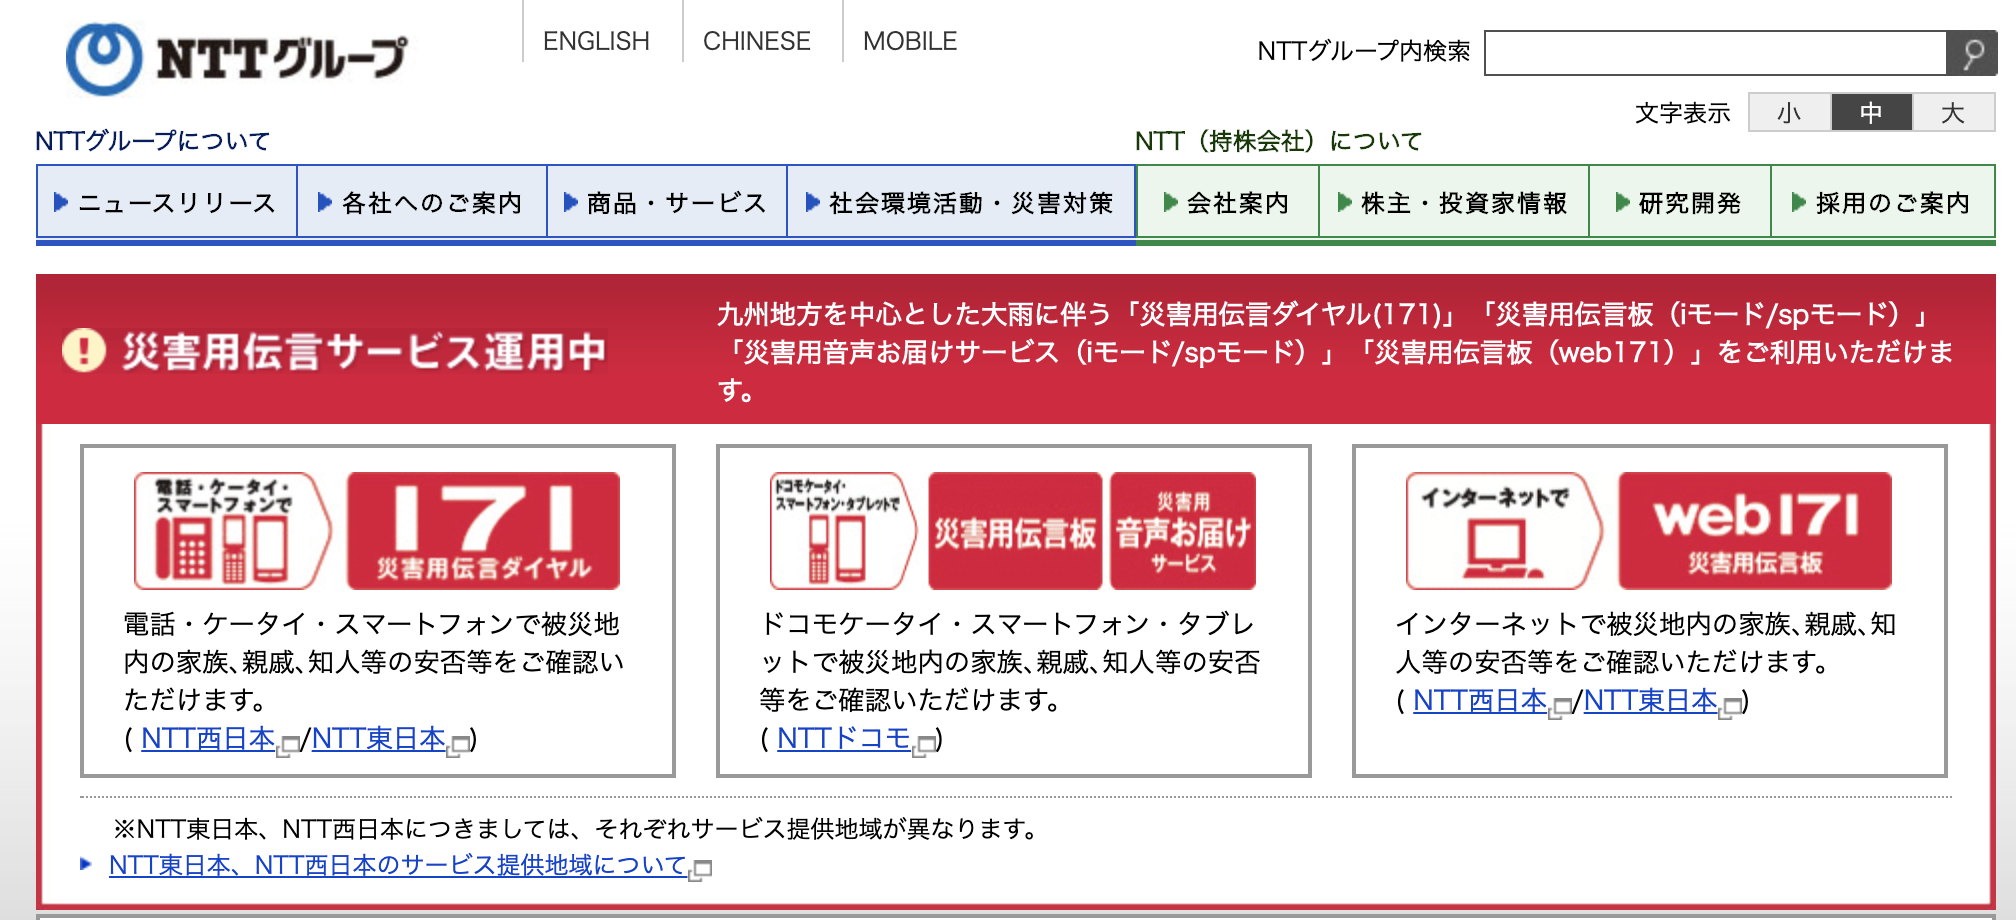
Task: Open NTT西日本 link under 171 dial
Action: 208,739
